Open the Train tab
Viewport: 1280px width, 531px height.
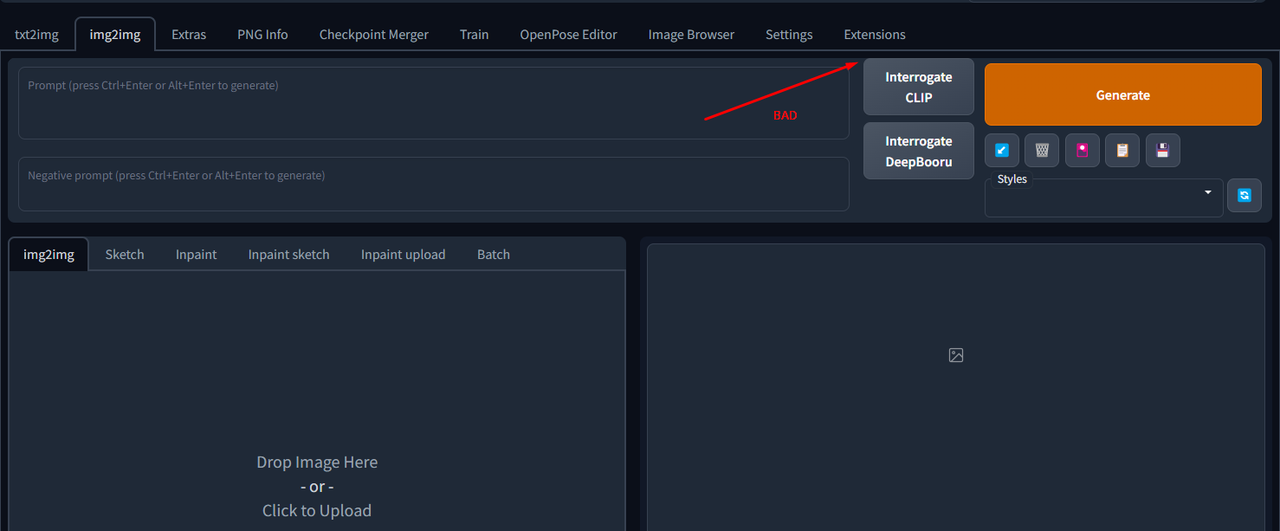(474, 34)
